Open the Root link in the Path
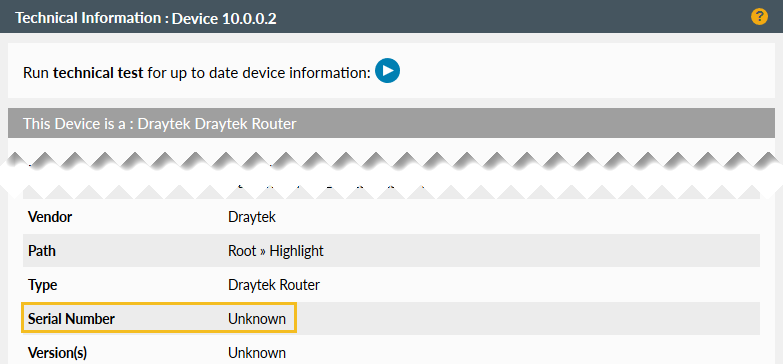The width and height of the screenshot is (784, 364). [242, 250]
